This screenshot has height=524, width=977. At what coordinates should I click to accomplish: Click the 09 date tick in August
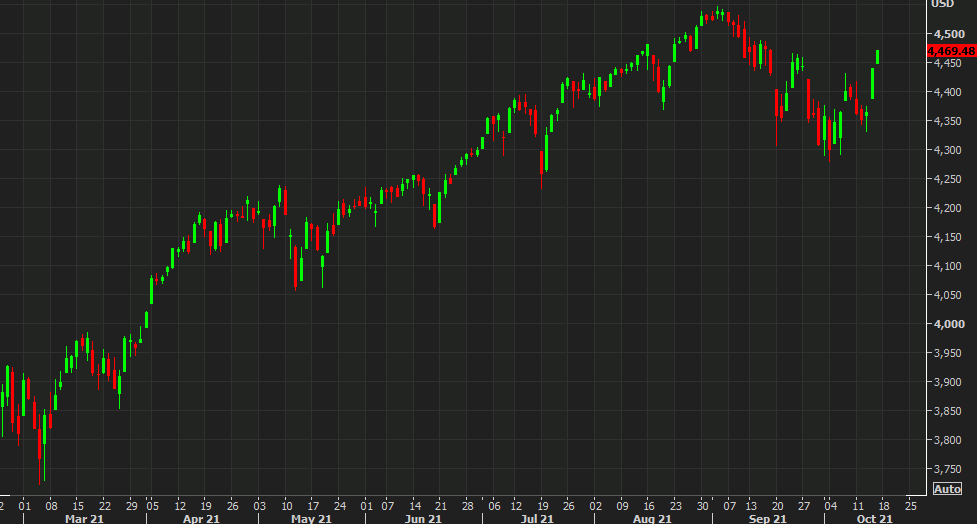[x=622, y=505]
